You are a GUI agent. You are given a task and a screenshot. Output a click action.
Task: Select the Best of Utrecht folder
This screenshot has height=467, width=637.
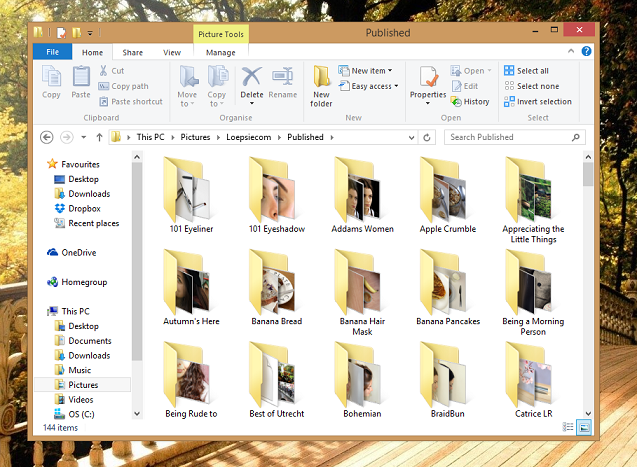[277, 380]
